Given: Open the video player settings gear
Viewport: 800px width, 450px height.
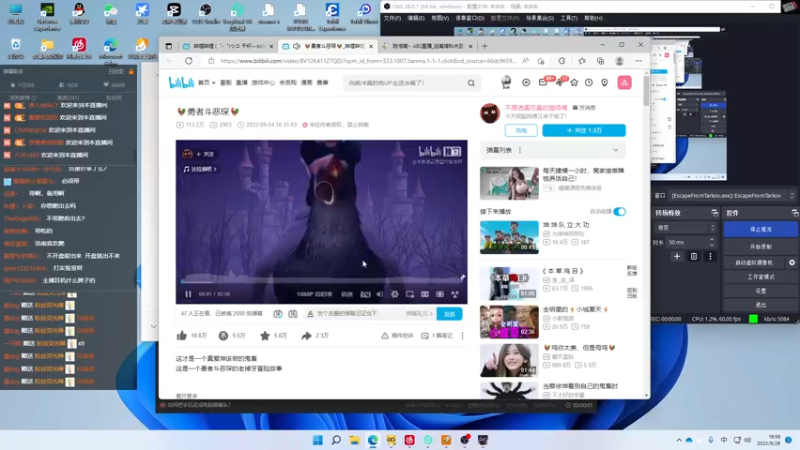Looking at the screenshot, I should point(394,294).
